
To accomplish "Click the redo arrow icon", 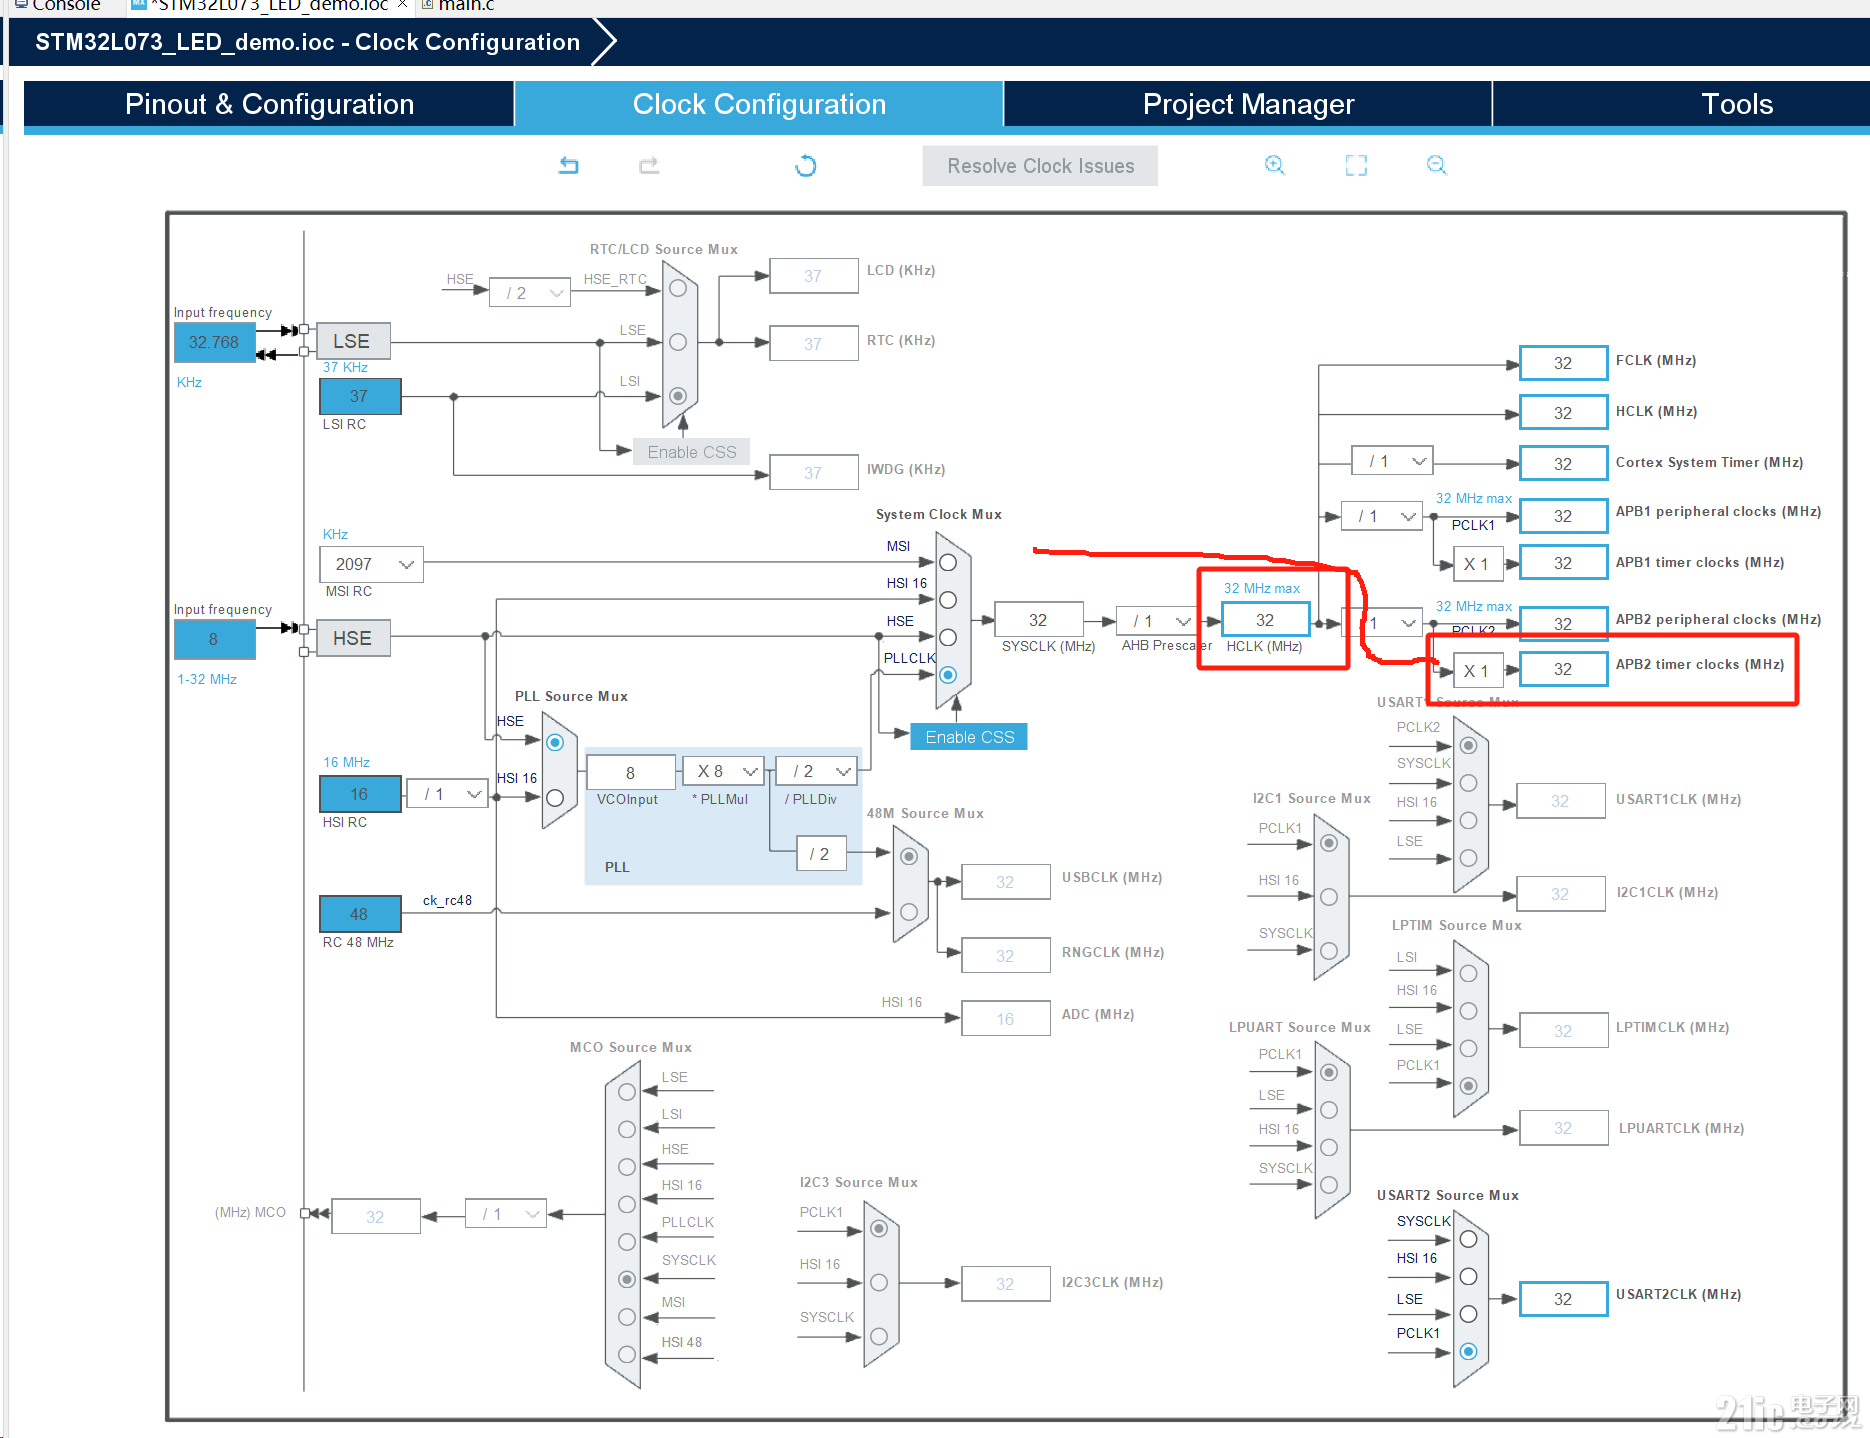I will coord(649,165).
